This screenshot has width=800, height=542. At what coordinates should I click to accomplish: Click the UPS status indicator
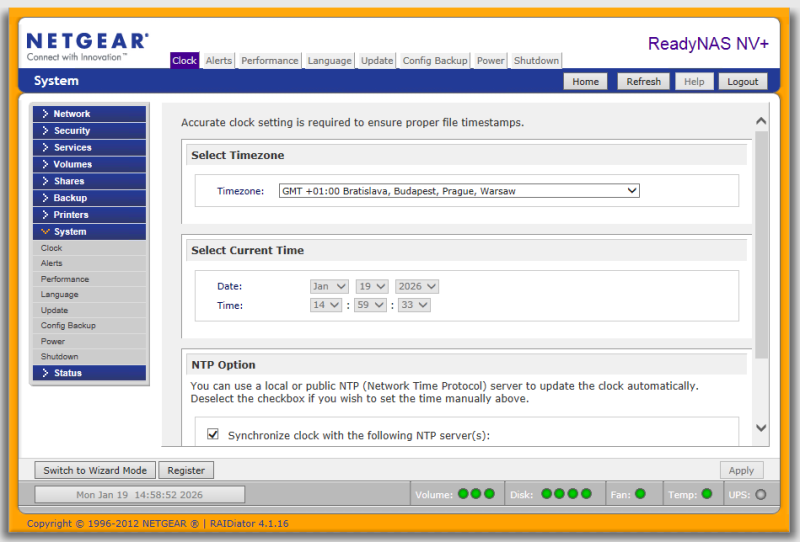click(761, 494)
